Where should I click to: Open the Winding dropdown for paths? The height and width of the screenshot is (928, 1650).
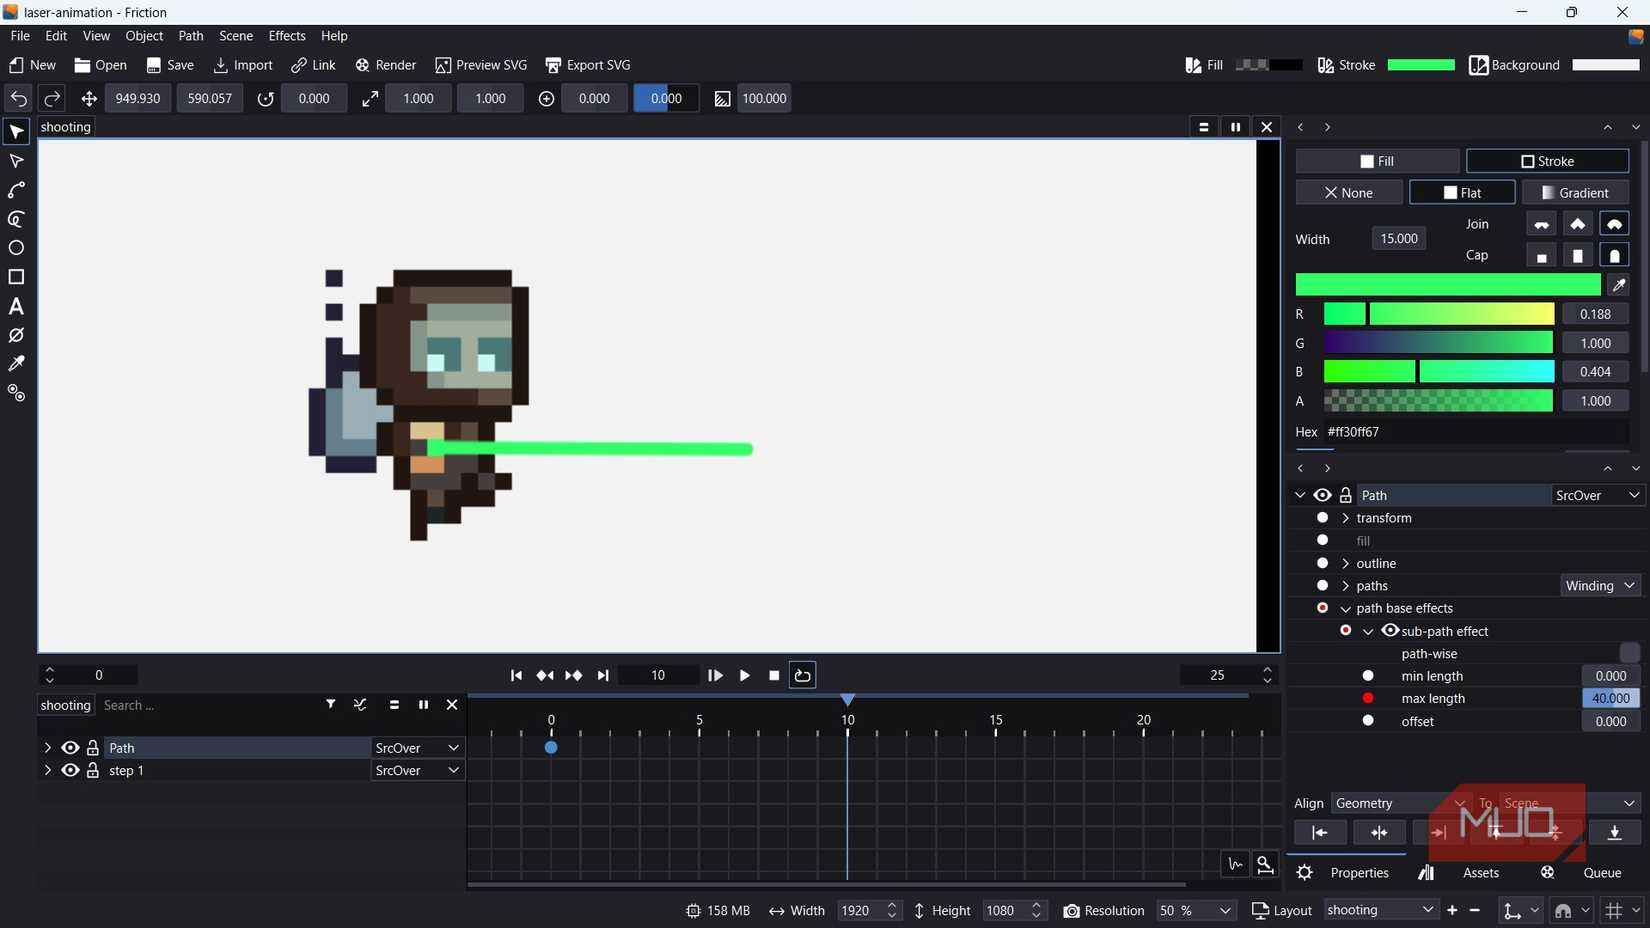(x=1598, y=585)
